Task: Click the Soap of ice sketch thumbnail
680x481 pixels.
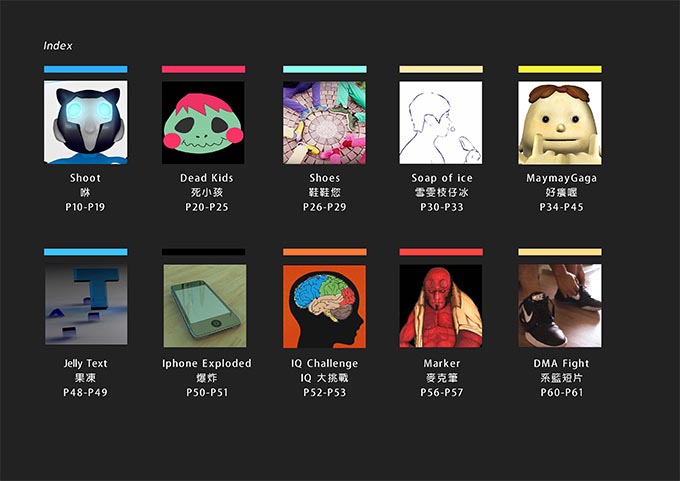Action: pos(441,122)
